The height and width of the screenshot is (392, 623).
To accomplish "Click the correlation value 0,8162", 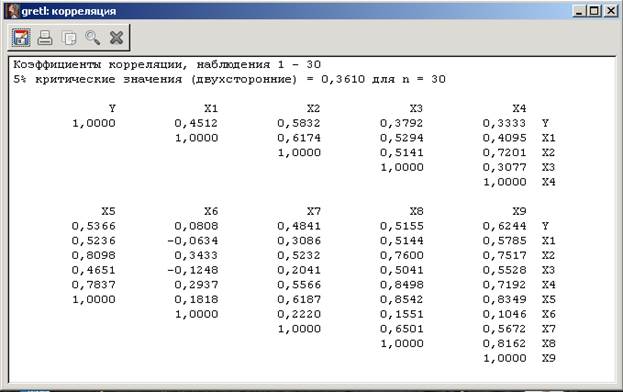I will [505, 344].
